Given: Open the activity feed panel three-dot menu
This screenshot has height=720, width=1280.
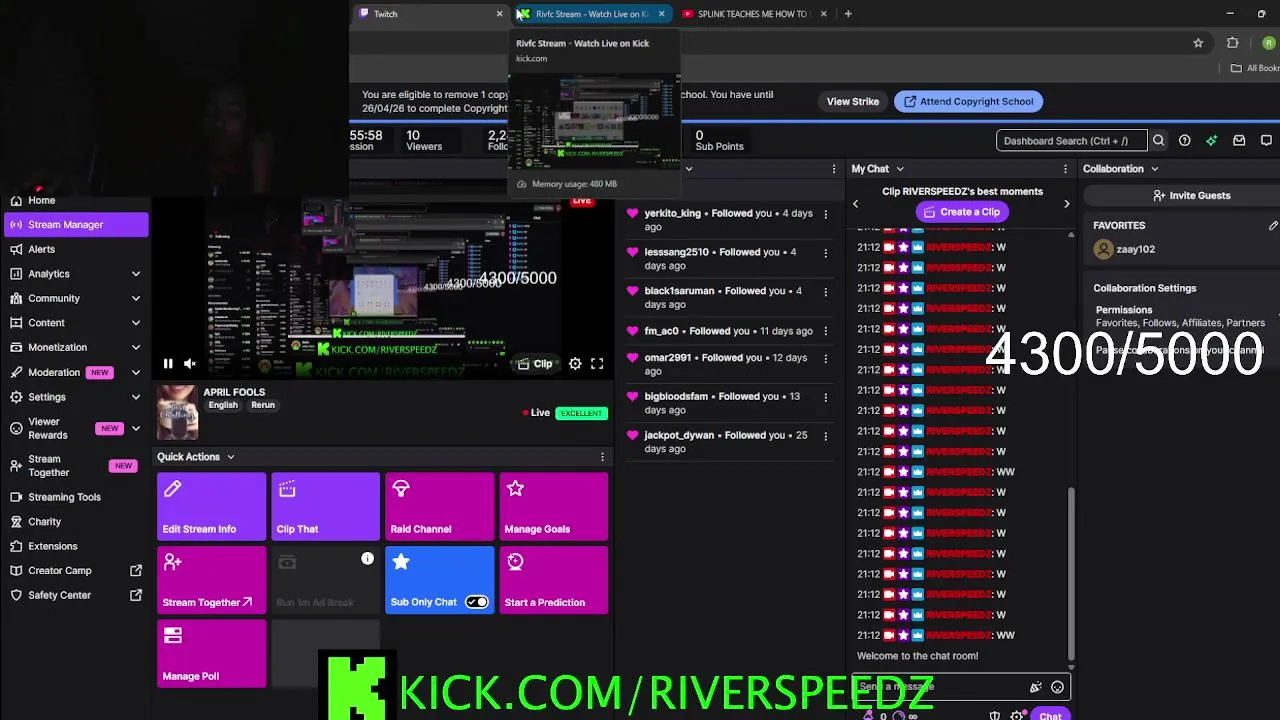Looking at the screenshot, I should point(833,169).
